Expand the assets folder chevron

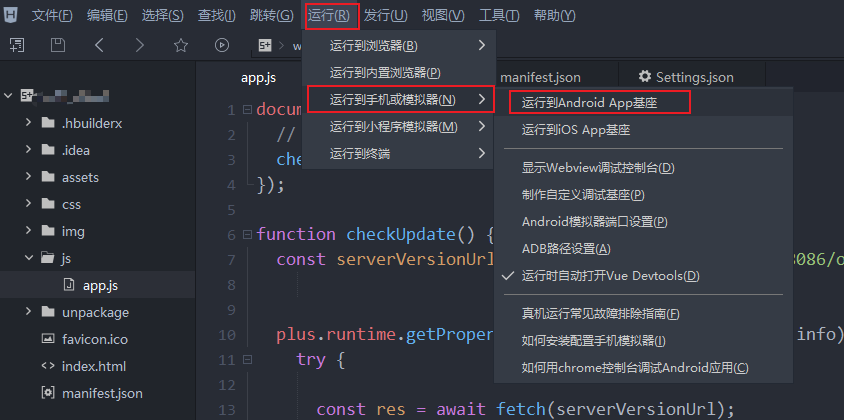[28, 177]
